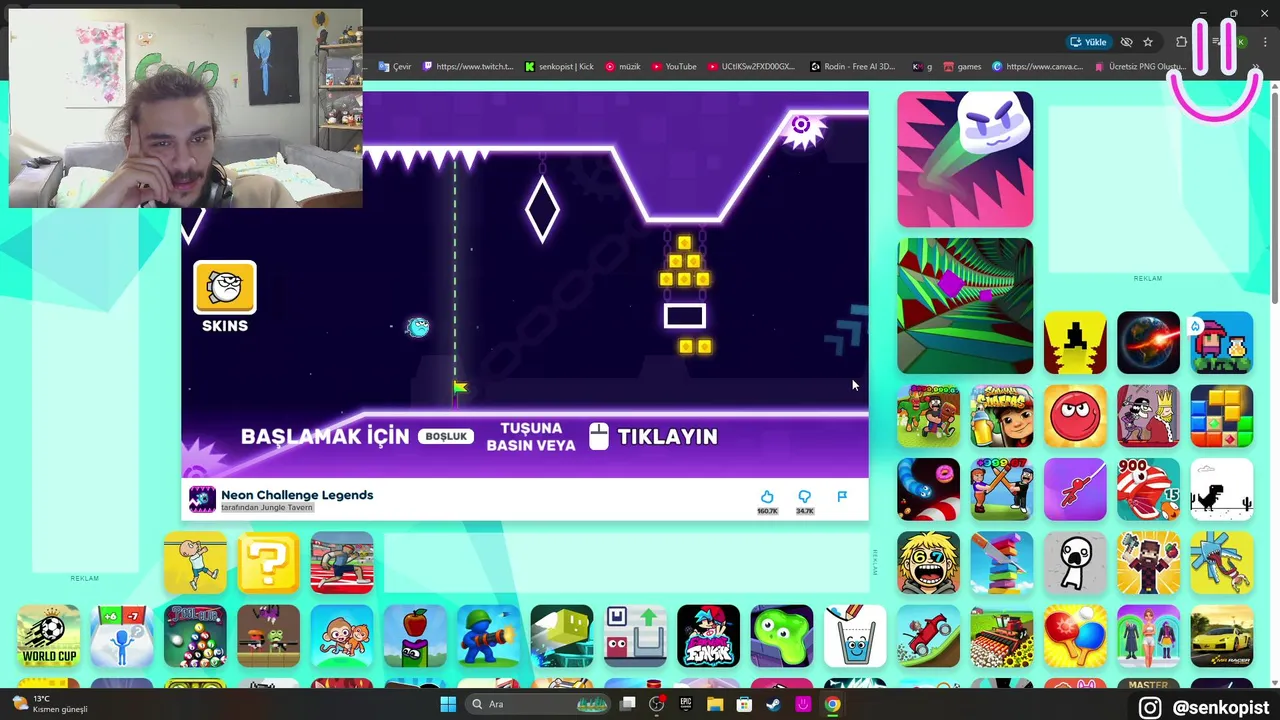
Task: Open the Earth laser destruction game icon
Action: point(1148,343)
